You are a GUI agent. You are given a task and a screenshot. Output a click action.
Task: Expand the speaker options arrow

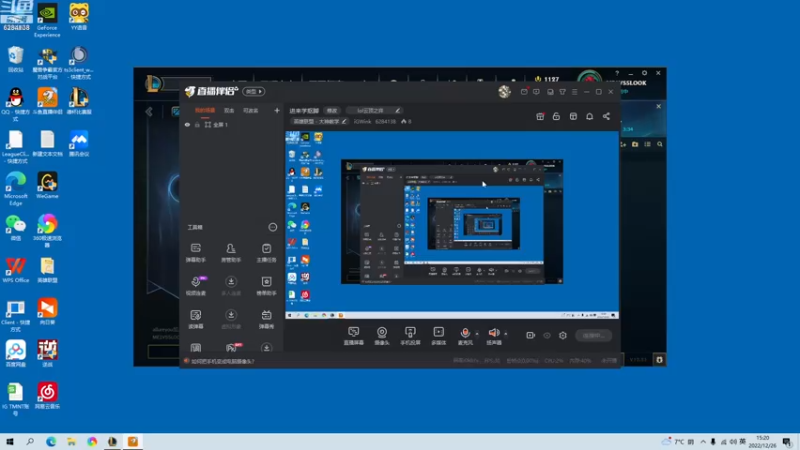point(506,334)
